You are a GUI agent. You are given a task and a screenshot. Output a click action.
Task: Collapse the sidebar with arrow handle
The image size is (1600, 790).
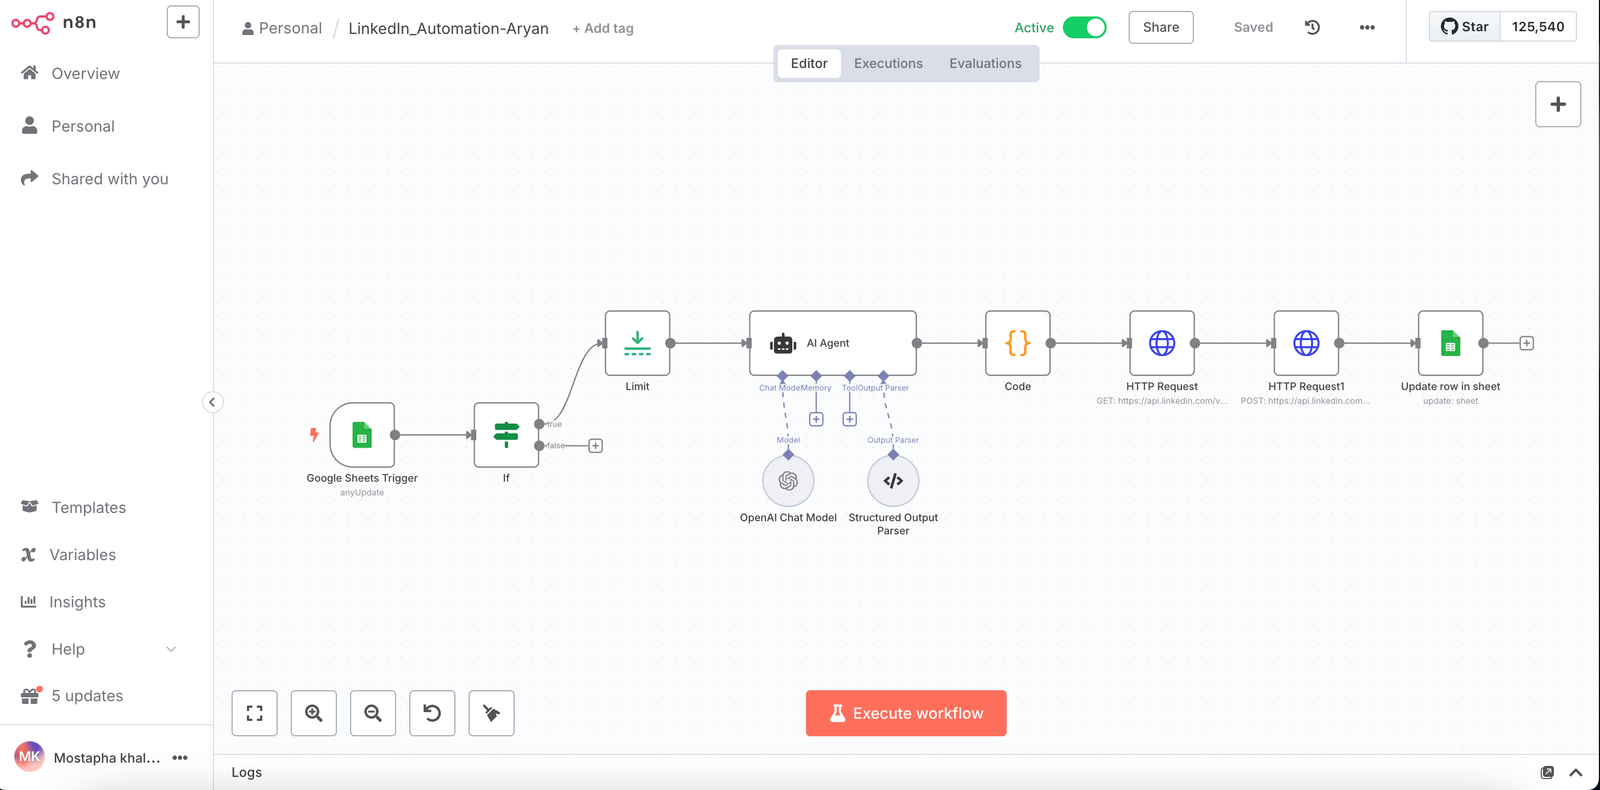tap(212, 402)
